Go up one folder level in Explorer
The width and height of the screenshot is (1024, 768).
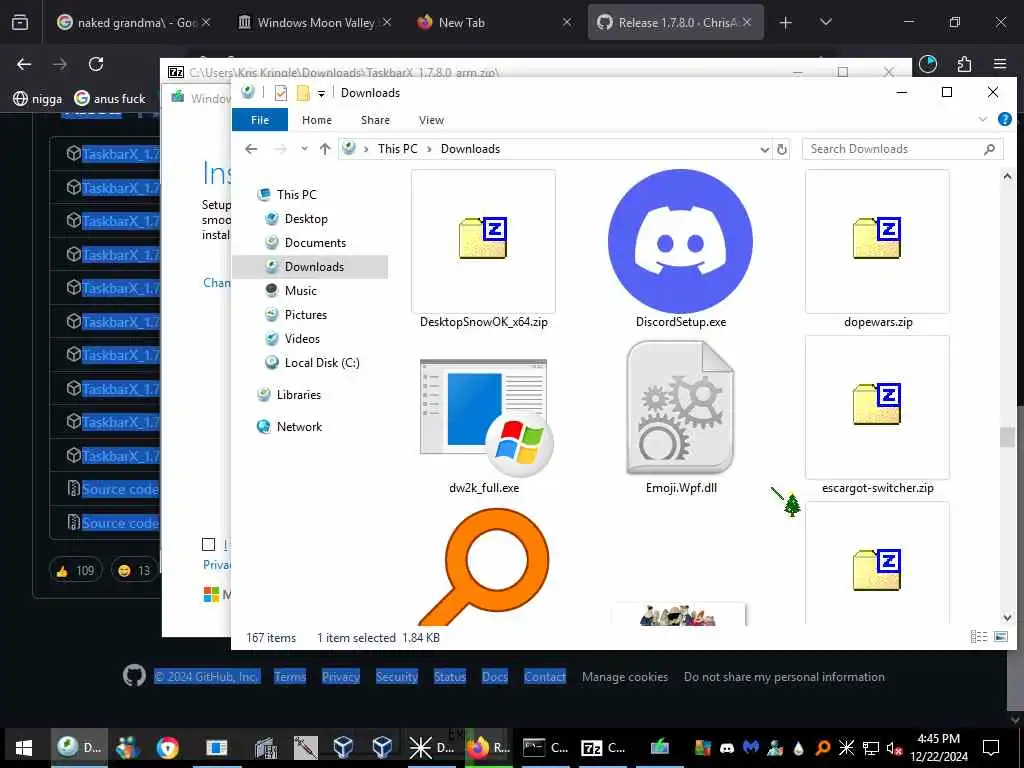(x=325, y=149)
